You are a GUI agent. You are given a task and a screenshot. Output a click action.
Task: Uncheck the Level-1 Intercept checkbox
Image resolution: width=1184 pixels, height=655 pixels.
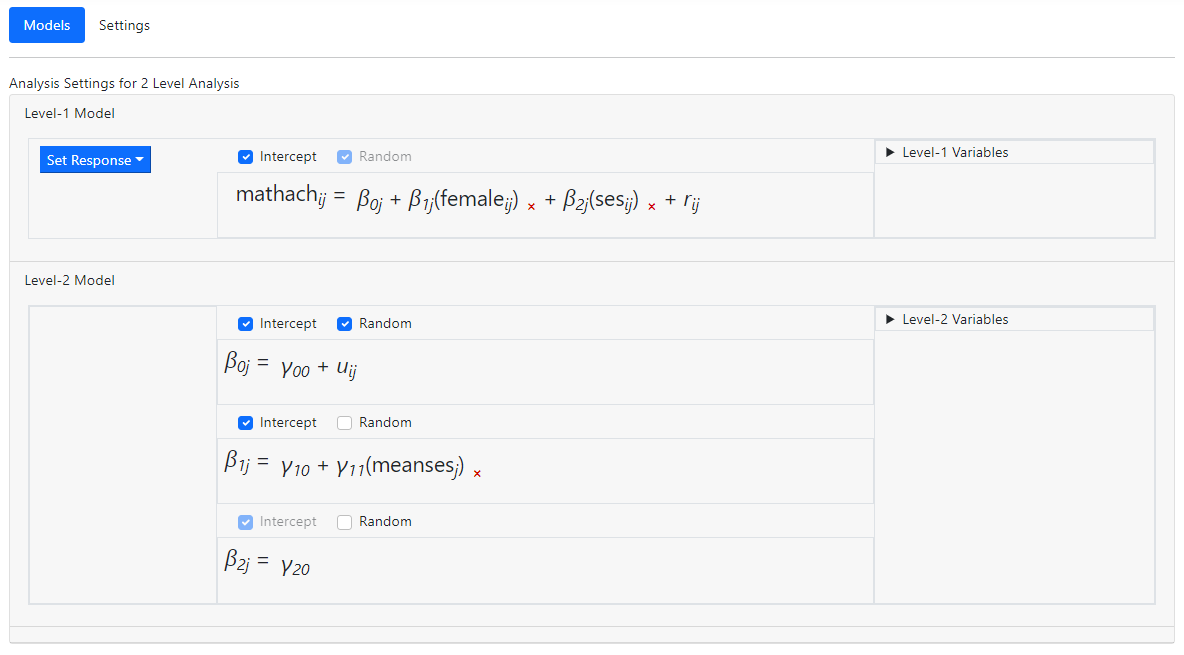point(246,157)
